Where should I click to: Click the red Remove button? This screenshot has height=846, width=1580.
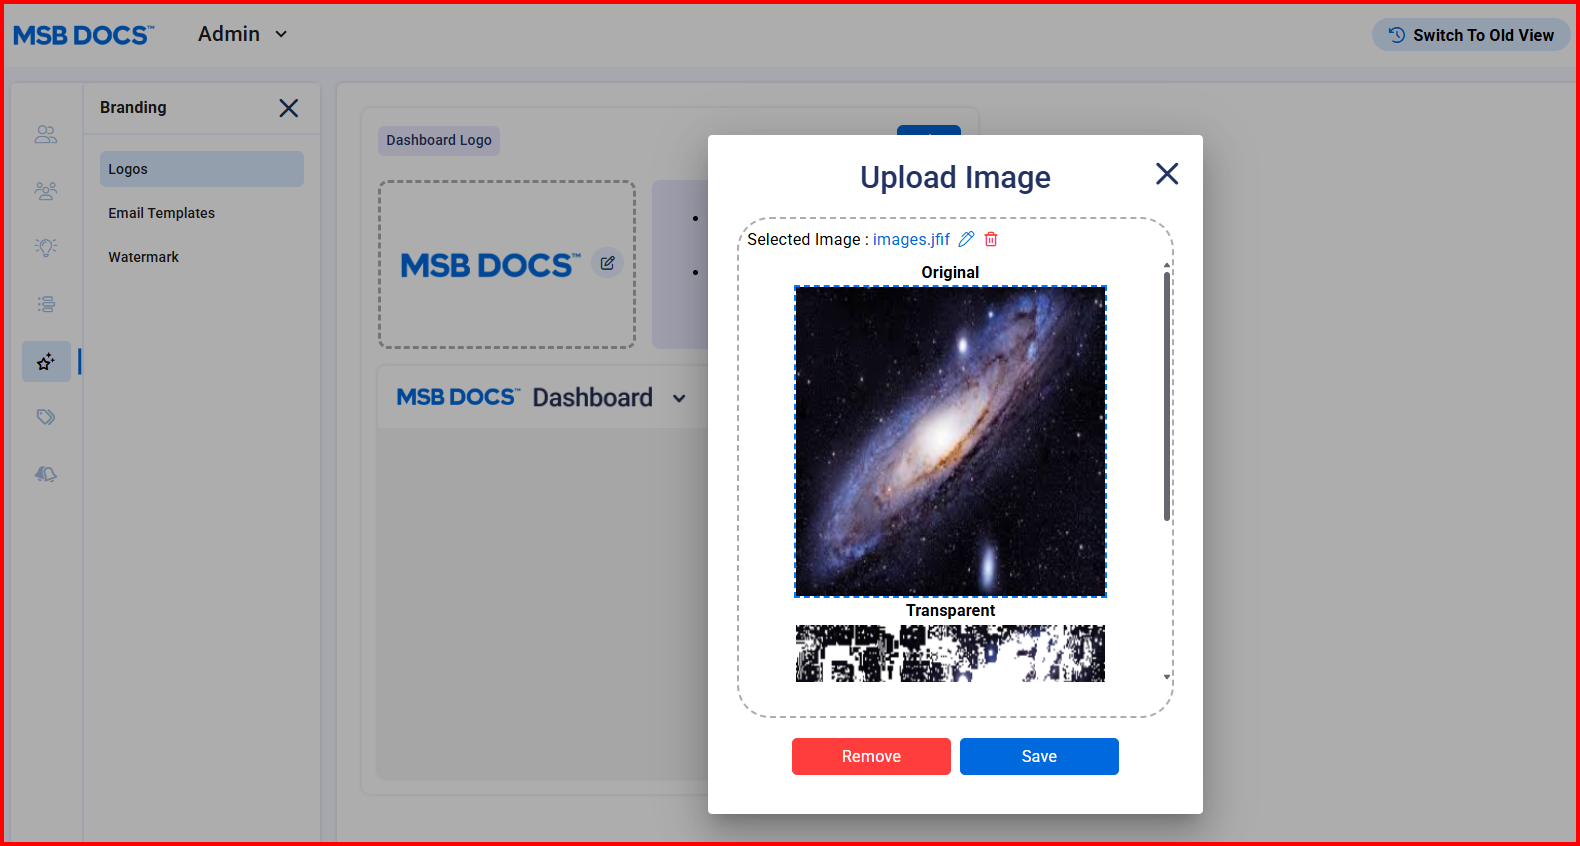pos(871,756)
